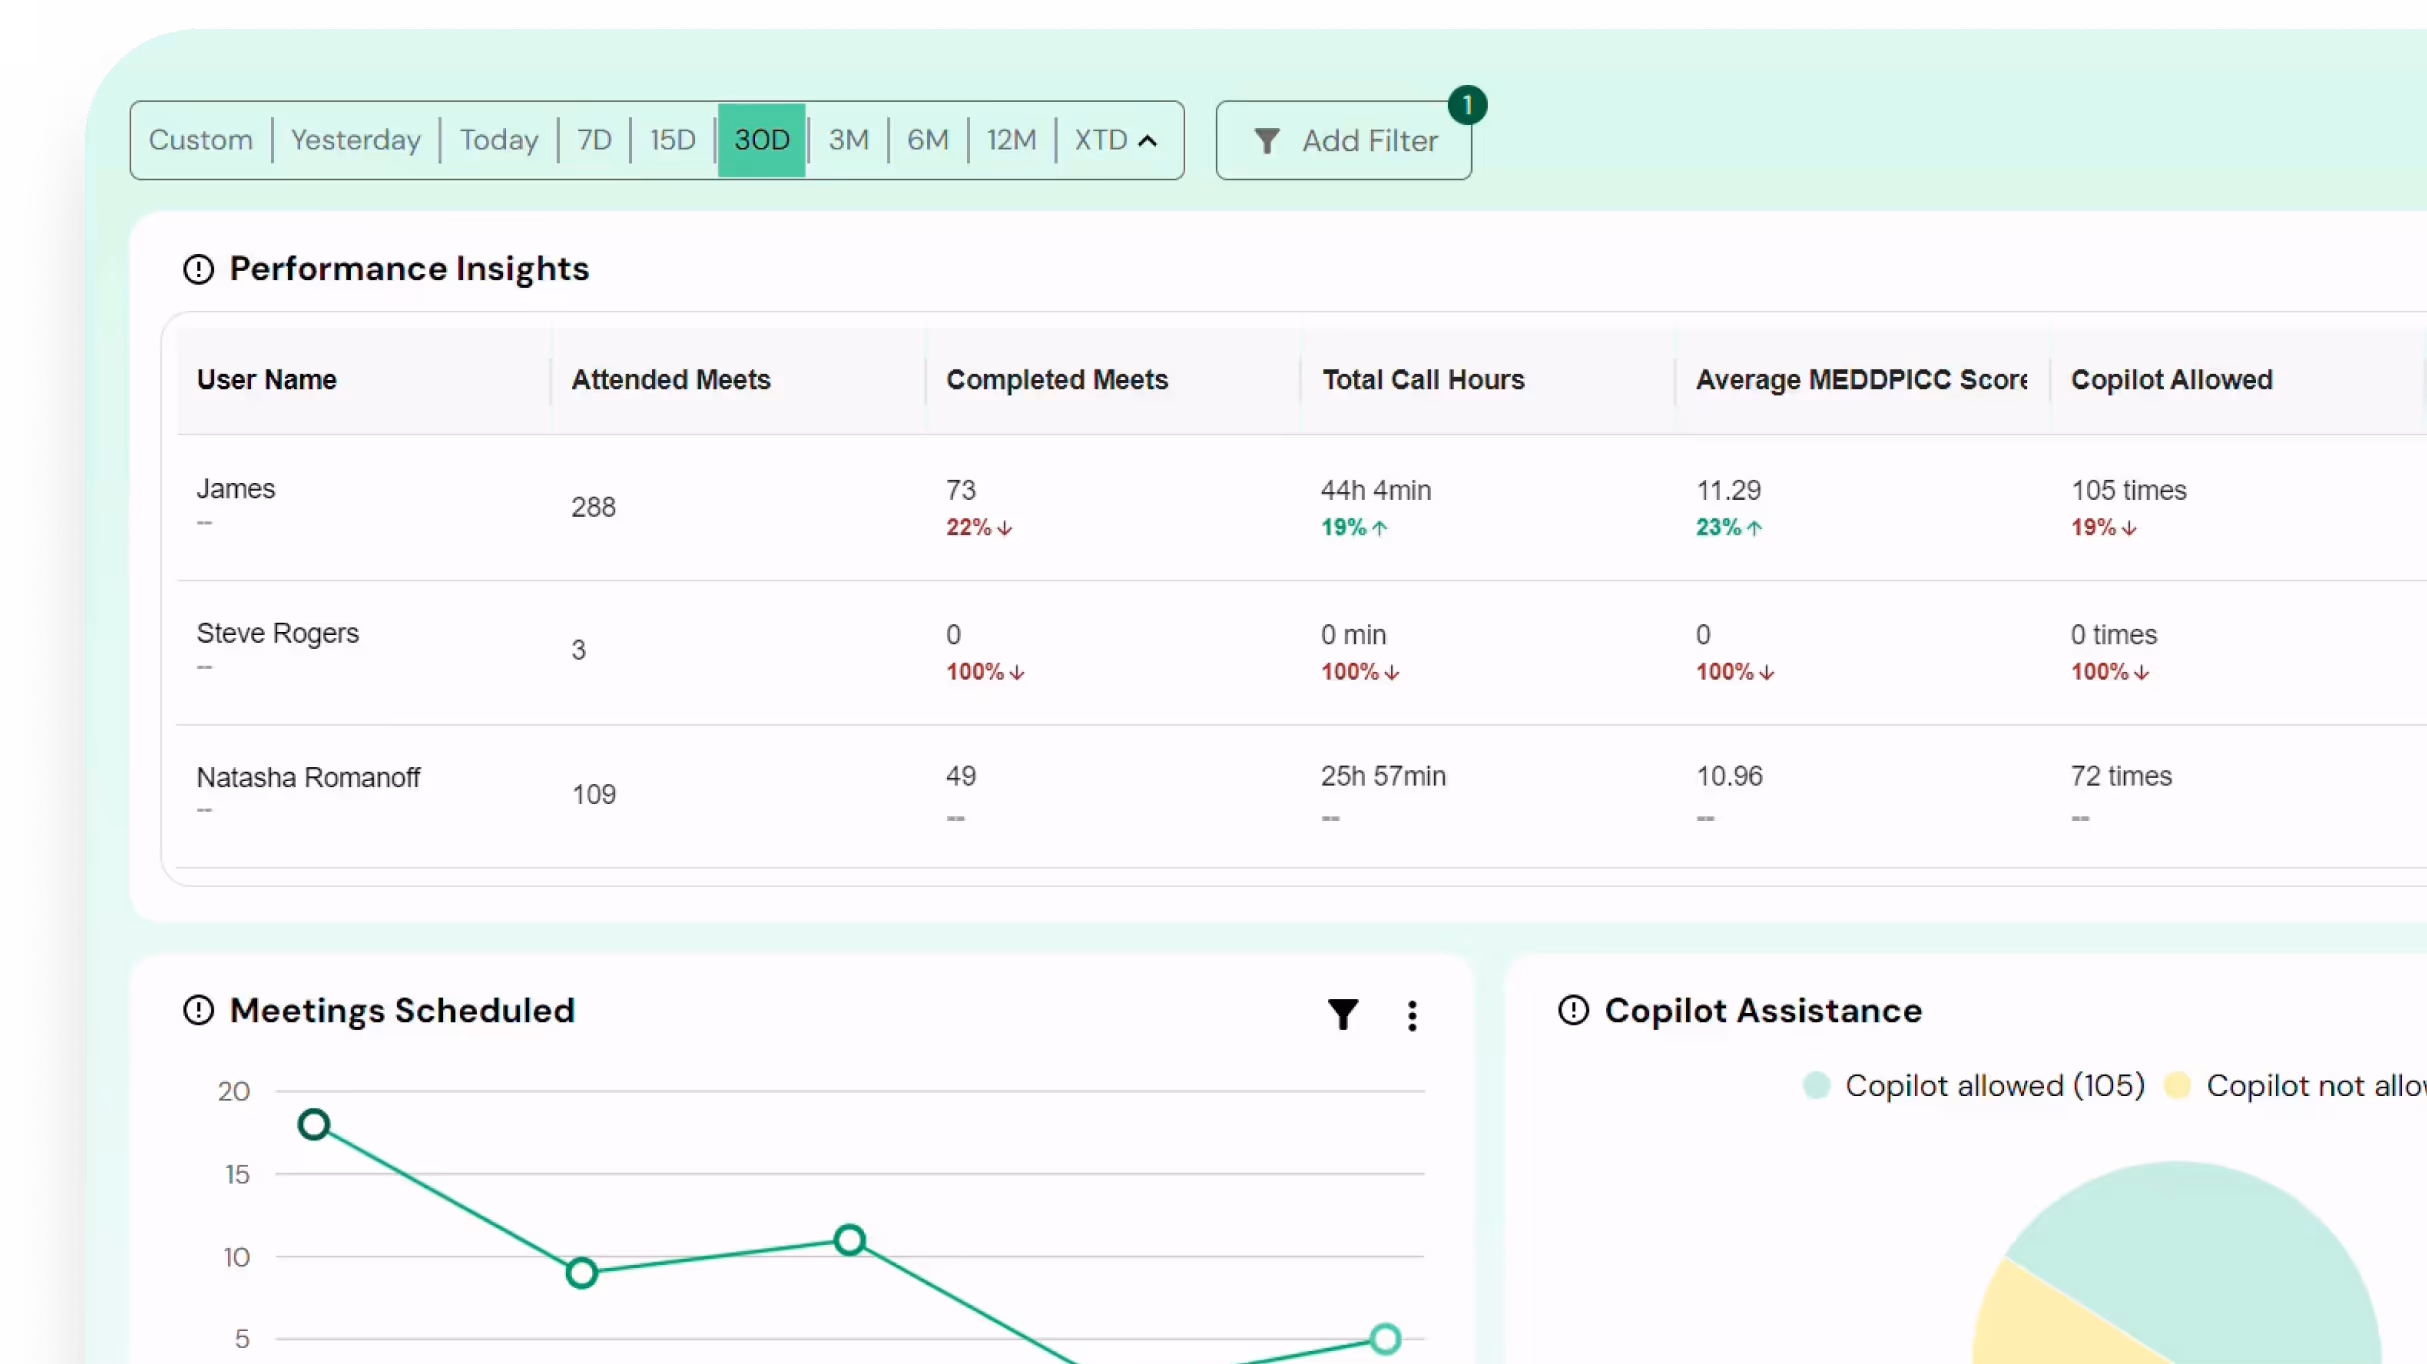
Task: Open the Meetings Scheduled filter icon
Action: [x=1343, y=1014]
